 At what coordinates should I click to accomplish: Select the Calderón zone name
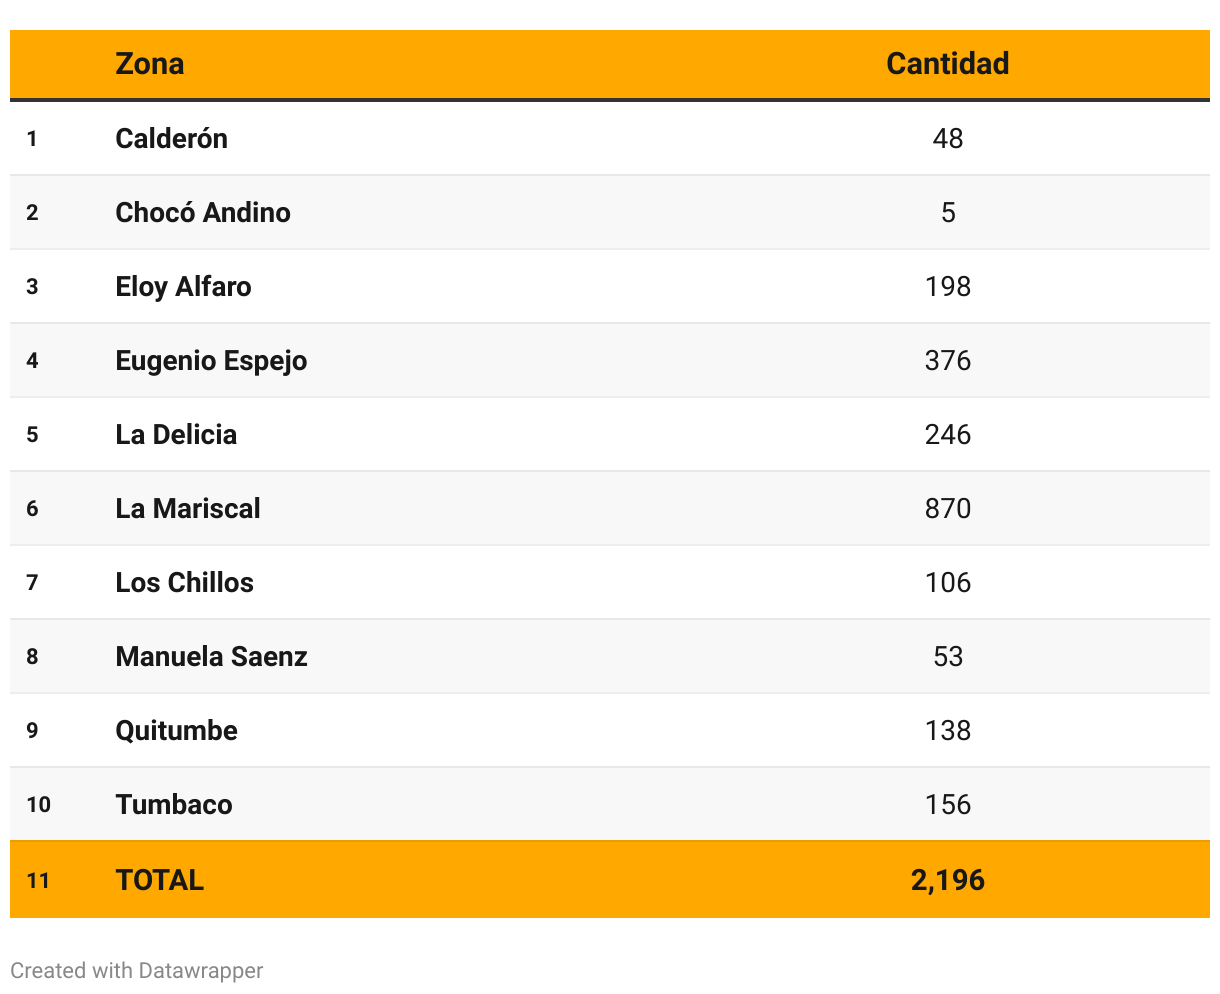[x=171, y=138]
